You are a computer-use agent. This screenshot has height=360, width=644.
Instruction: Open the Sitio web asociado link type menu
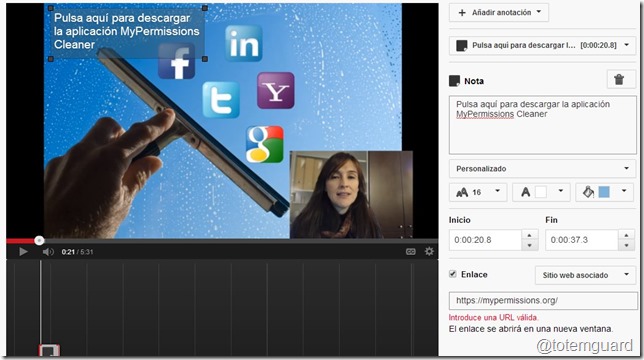click(x=586, y=275)
